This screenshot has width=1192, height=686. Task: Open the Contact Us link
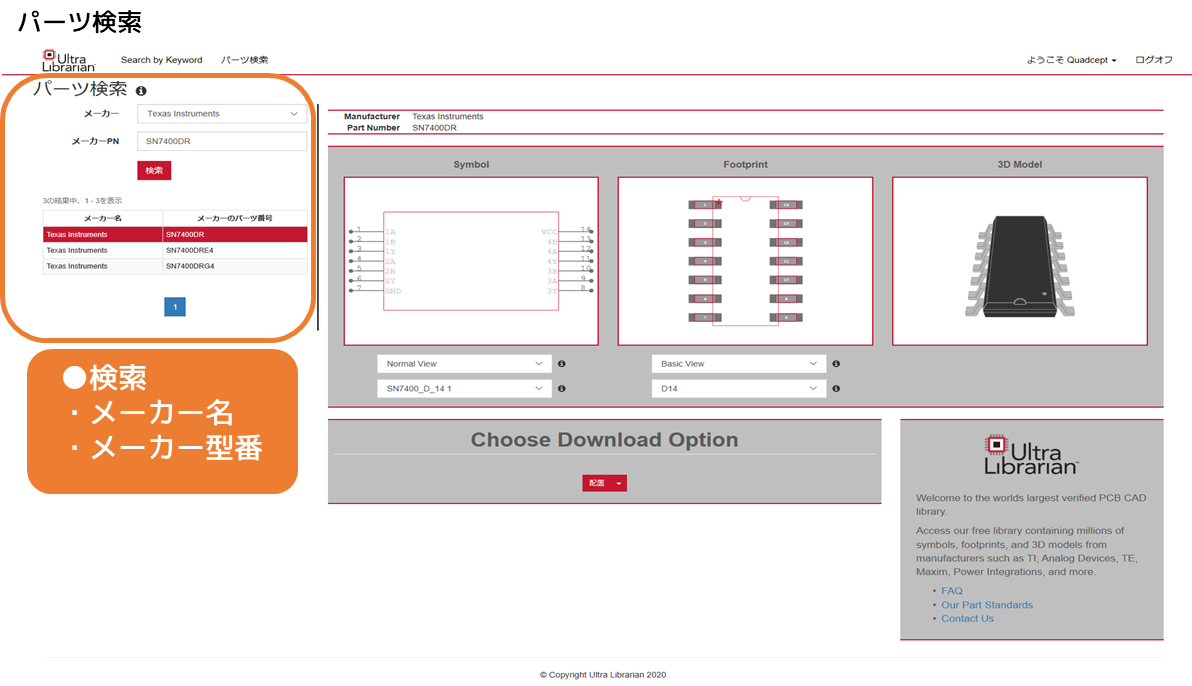pyautogui.click(x=967, y=618)
